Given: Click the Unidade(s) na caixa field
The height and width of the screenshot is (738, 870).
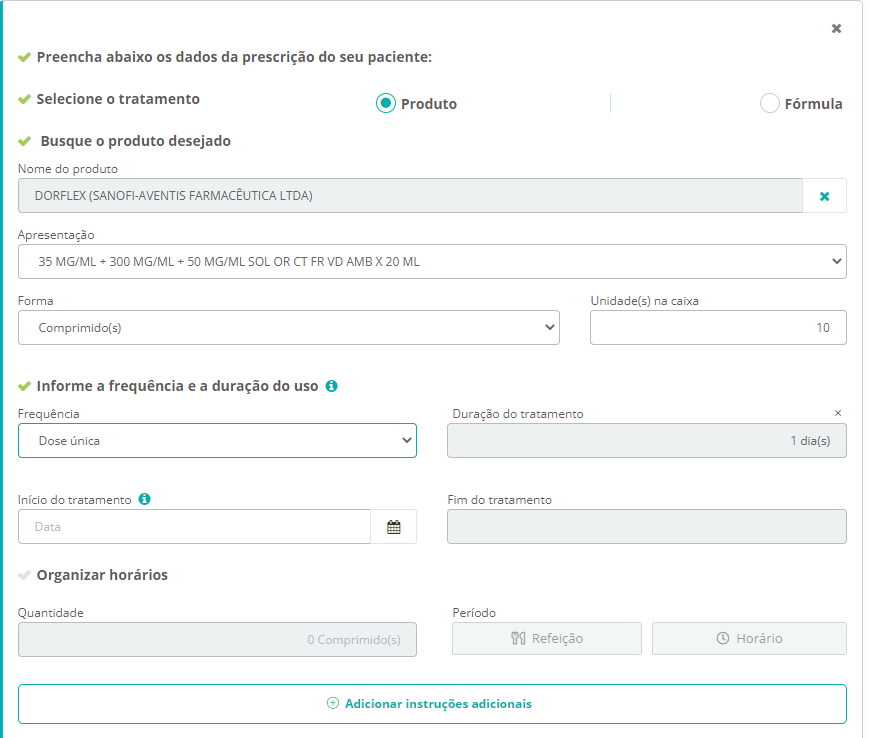Looking at the screenshot, I should coord(717,327).
